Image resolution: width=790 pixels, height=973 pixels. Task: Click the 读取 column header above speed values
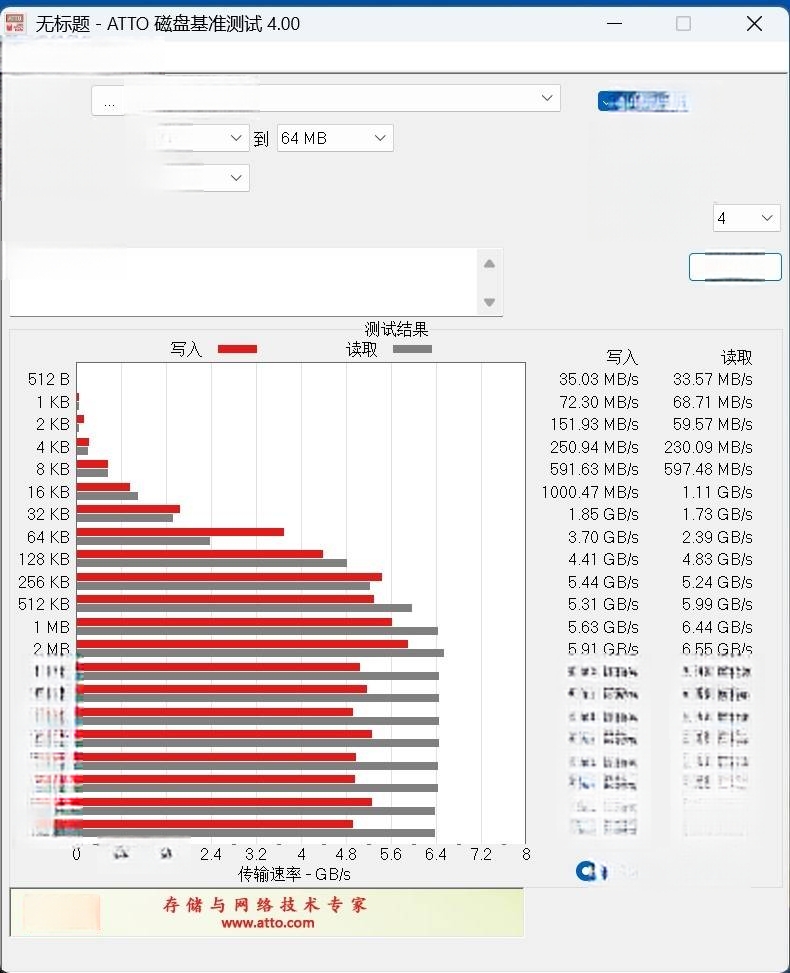point(736,357)
